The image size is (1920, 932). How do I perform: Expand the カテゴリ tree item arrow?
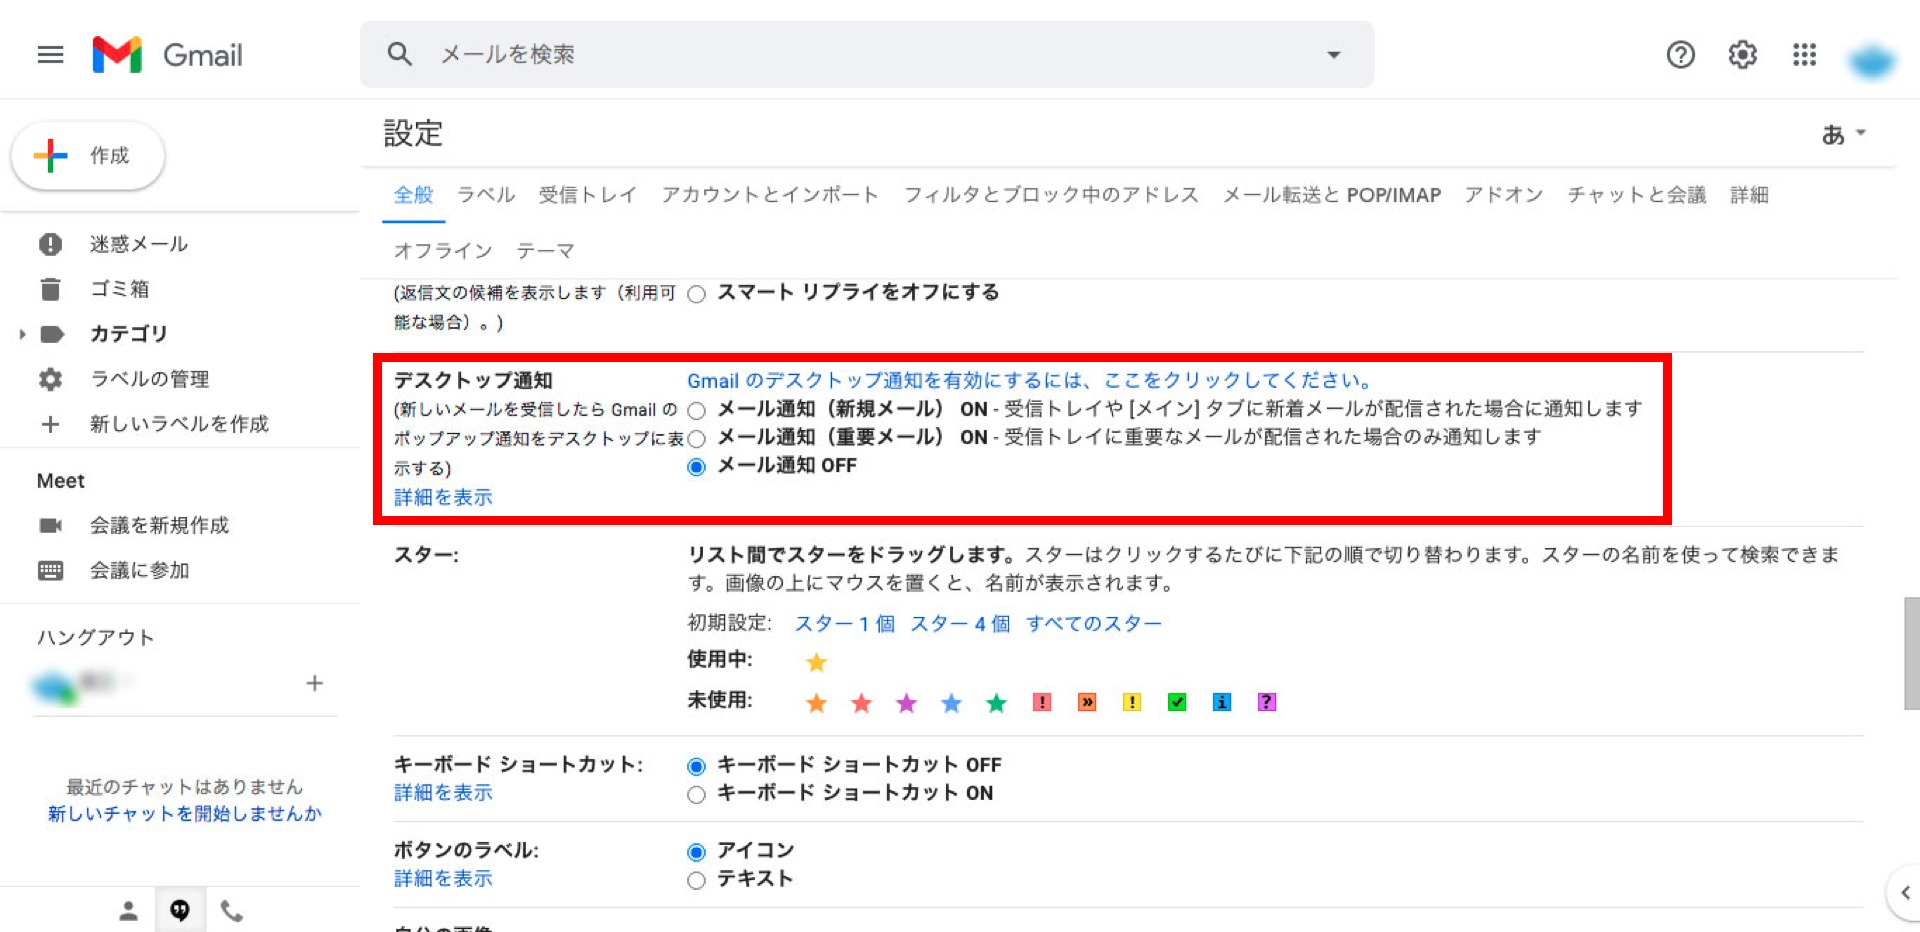22,334
